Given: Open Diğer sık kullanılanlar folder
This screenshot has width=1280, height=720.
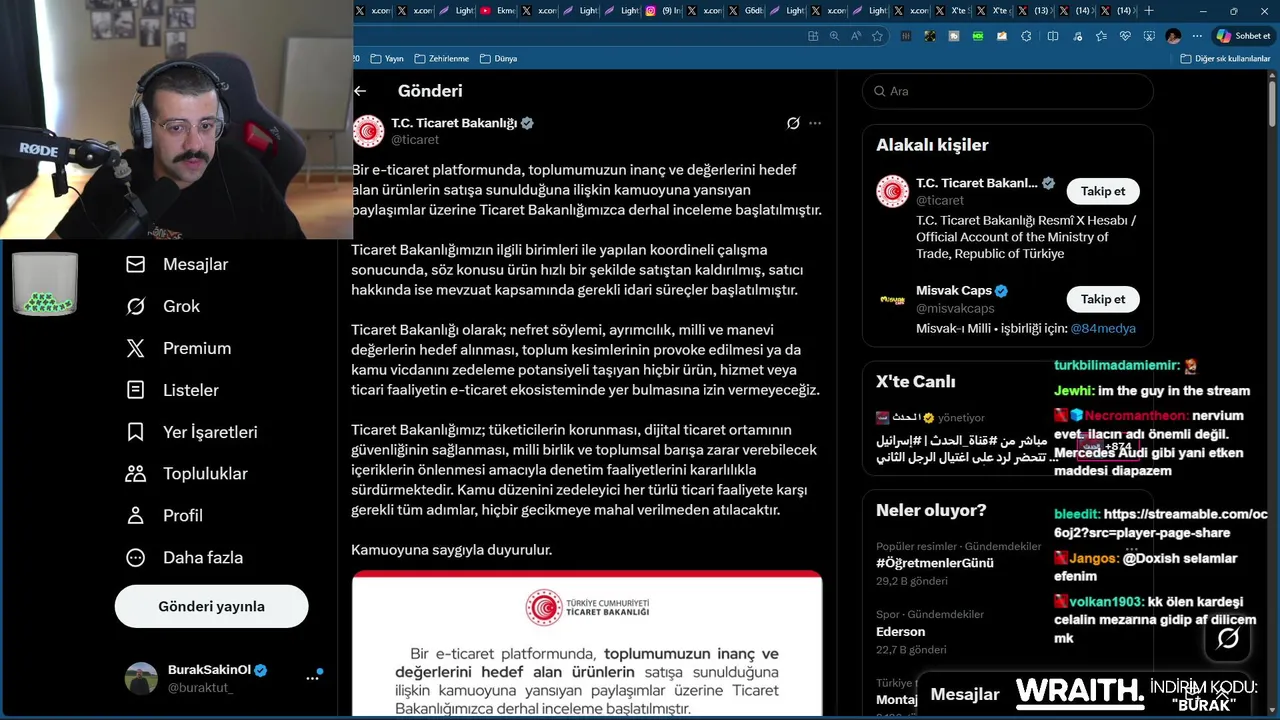Looking at the screenshot, I should pos(1225,59).
